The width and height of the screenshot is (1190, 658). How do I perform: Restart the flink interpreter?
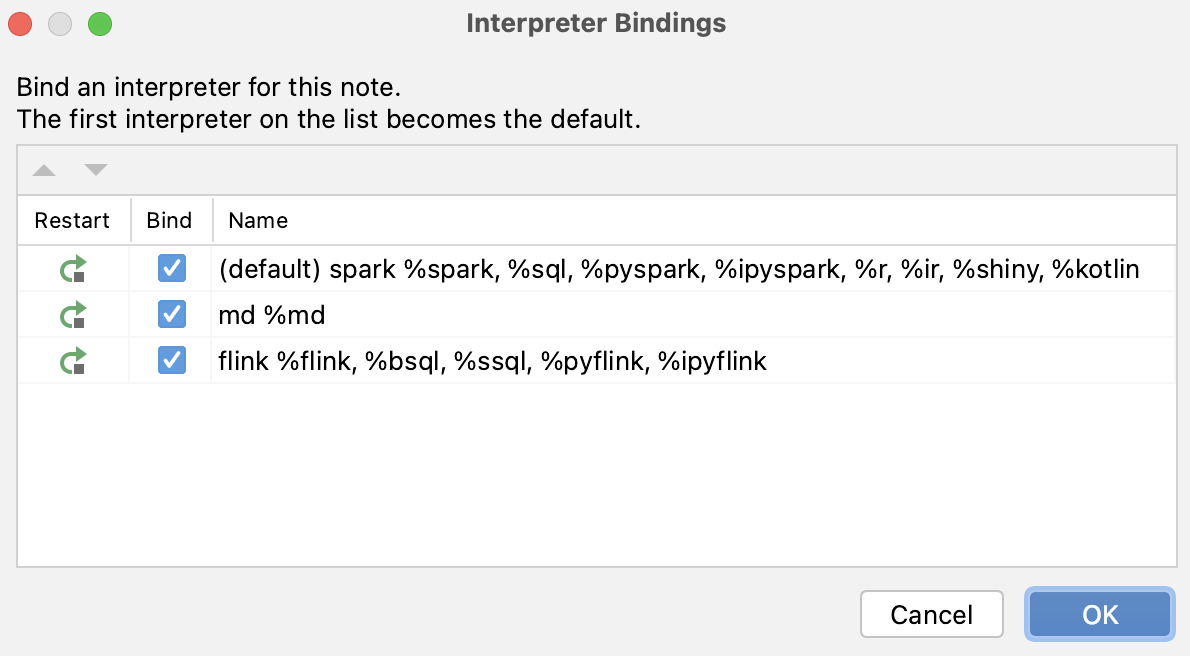(74, 360)
